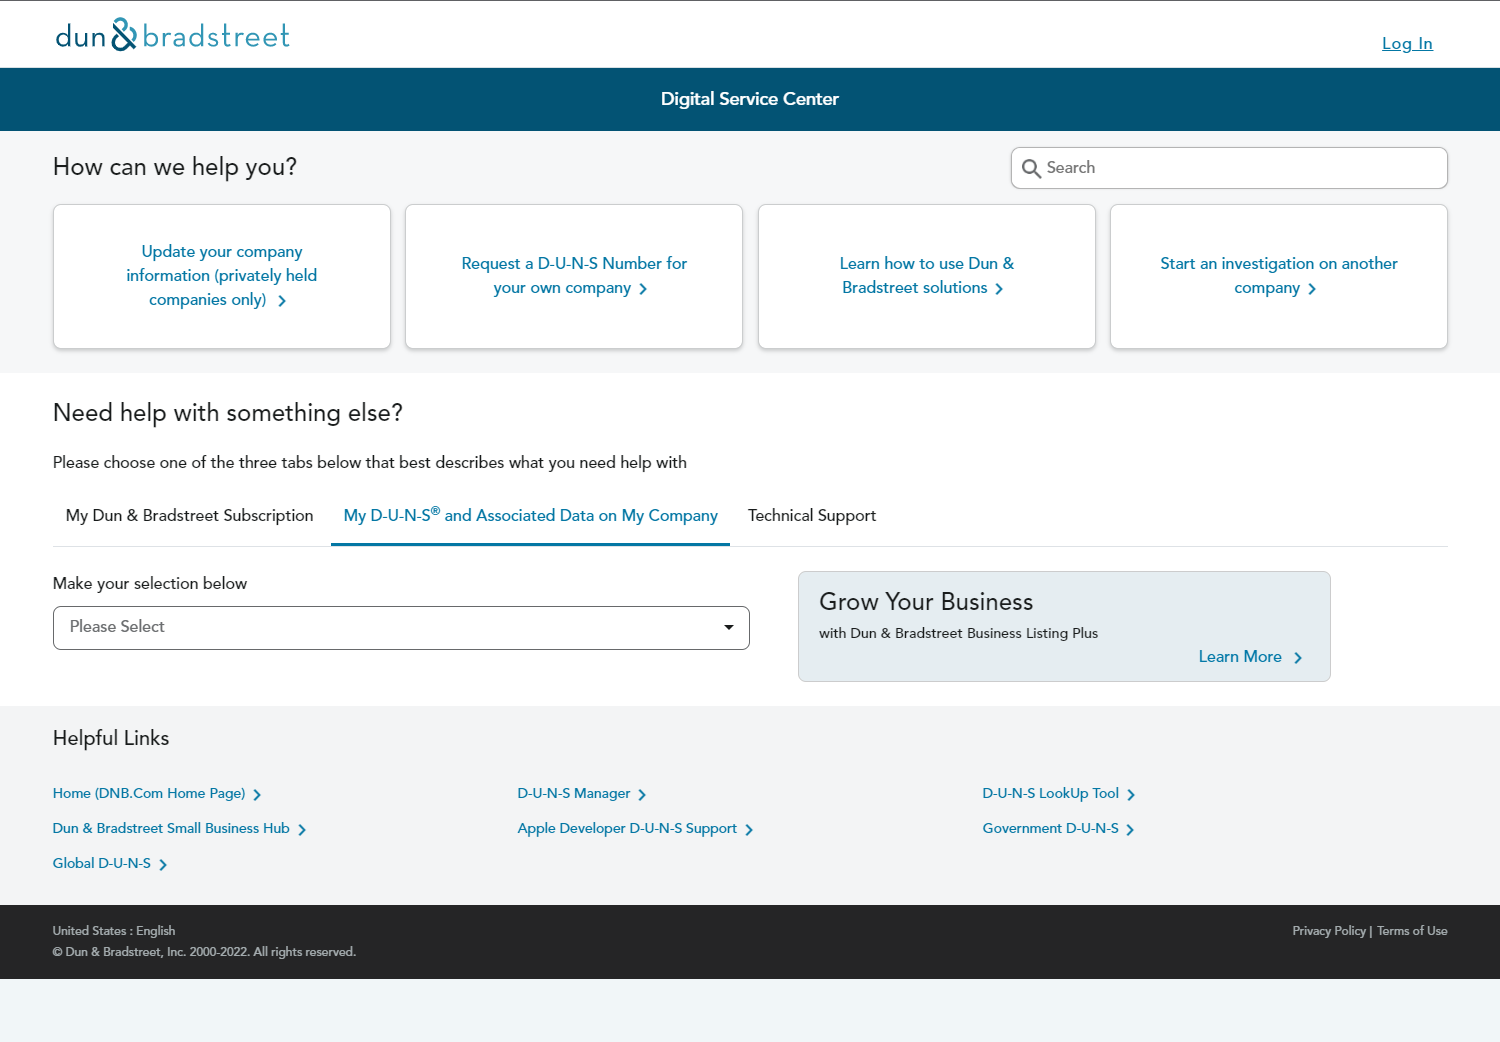Click arrow beside Apple Developer D-U-N-S Support
Viewport: 1500px width, 1042px height.
click(x=749, y=830)
